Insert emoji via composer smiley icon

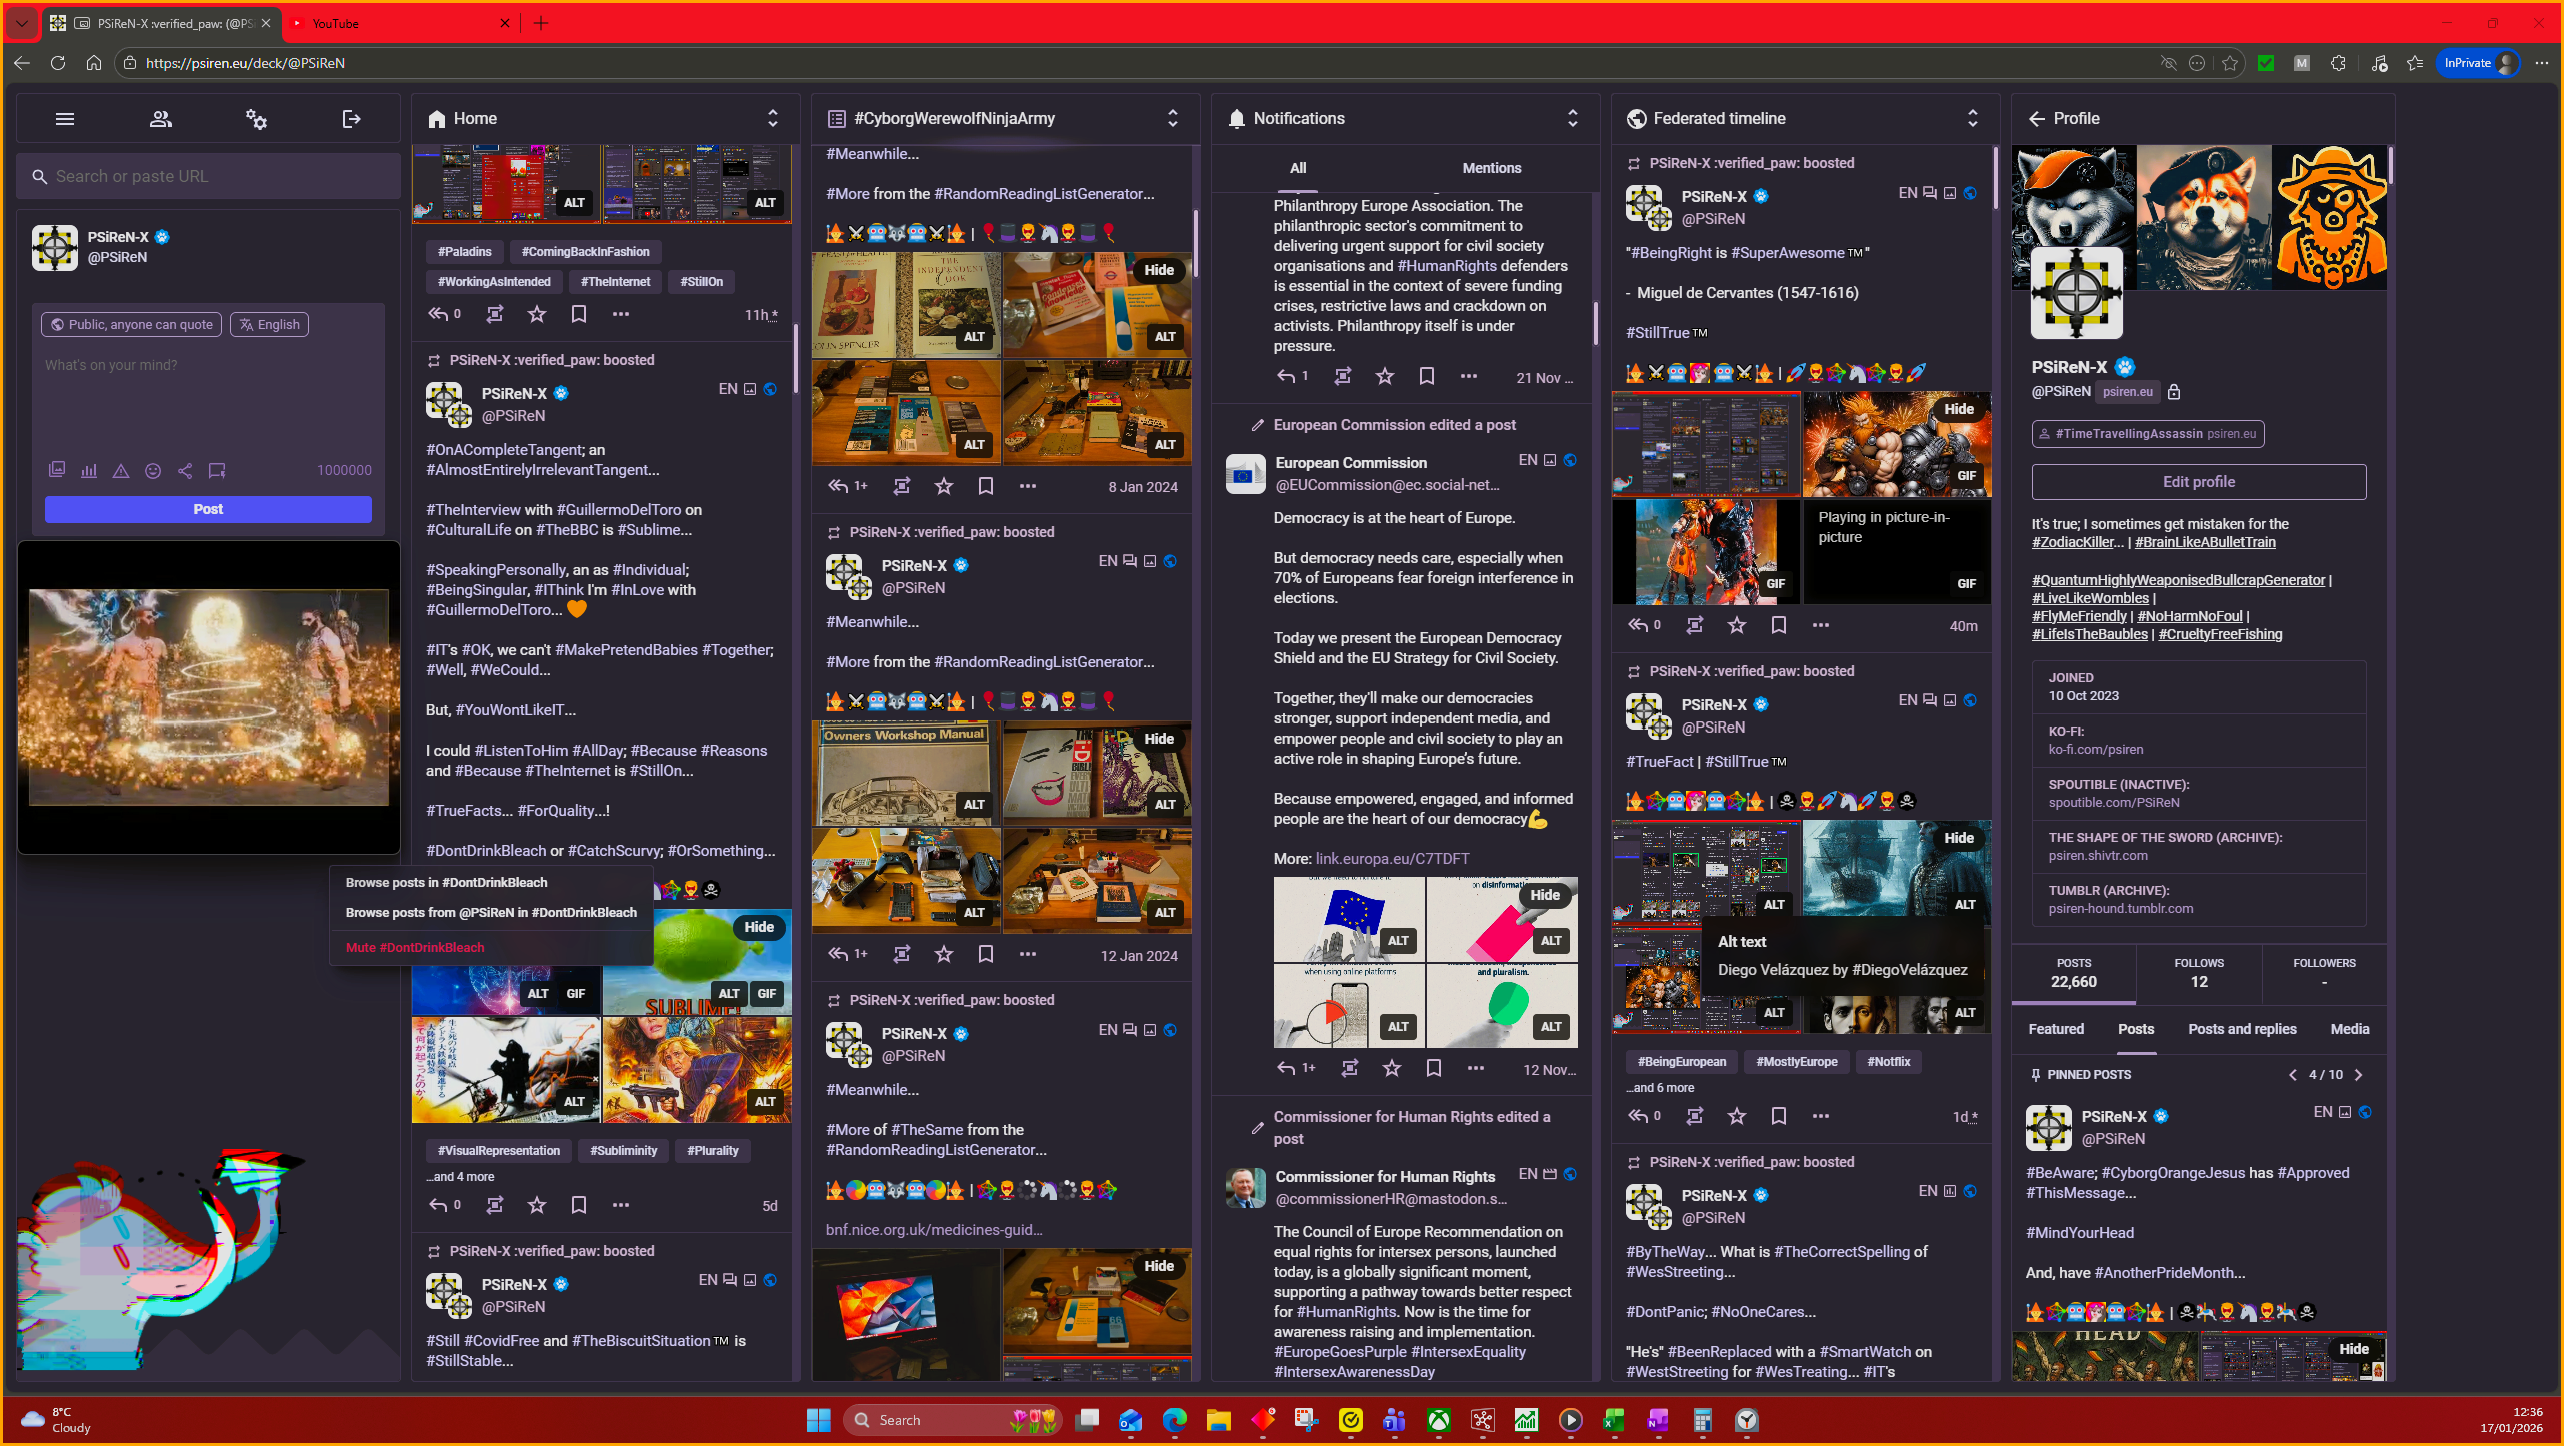153,470
